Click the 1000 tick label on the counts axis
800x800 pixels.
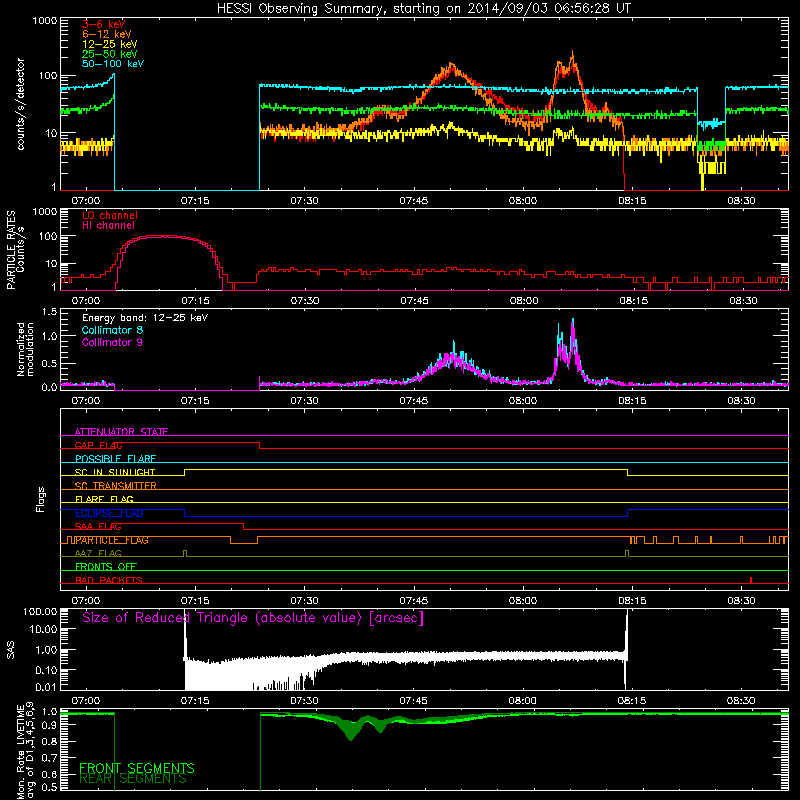(45, 21)
